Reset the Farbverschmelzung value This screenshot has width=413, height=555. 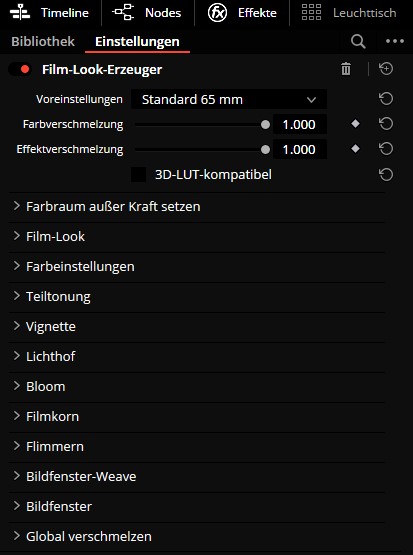click(386, 124)
